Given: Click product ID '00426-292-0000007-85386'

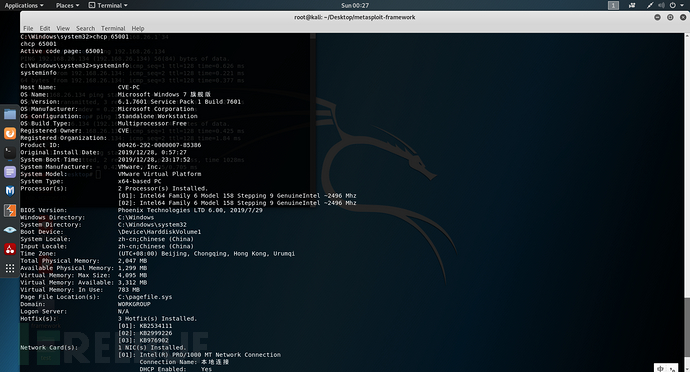Looking at the screenshot, I should tap(159, 145).
